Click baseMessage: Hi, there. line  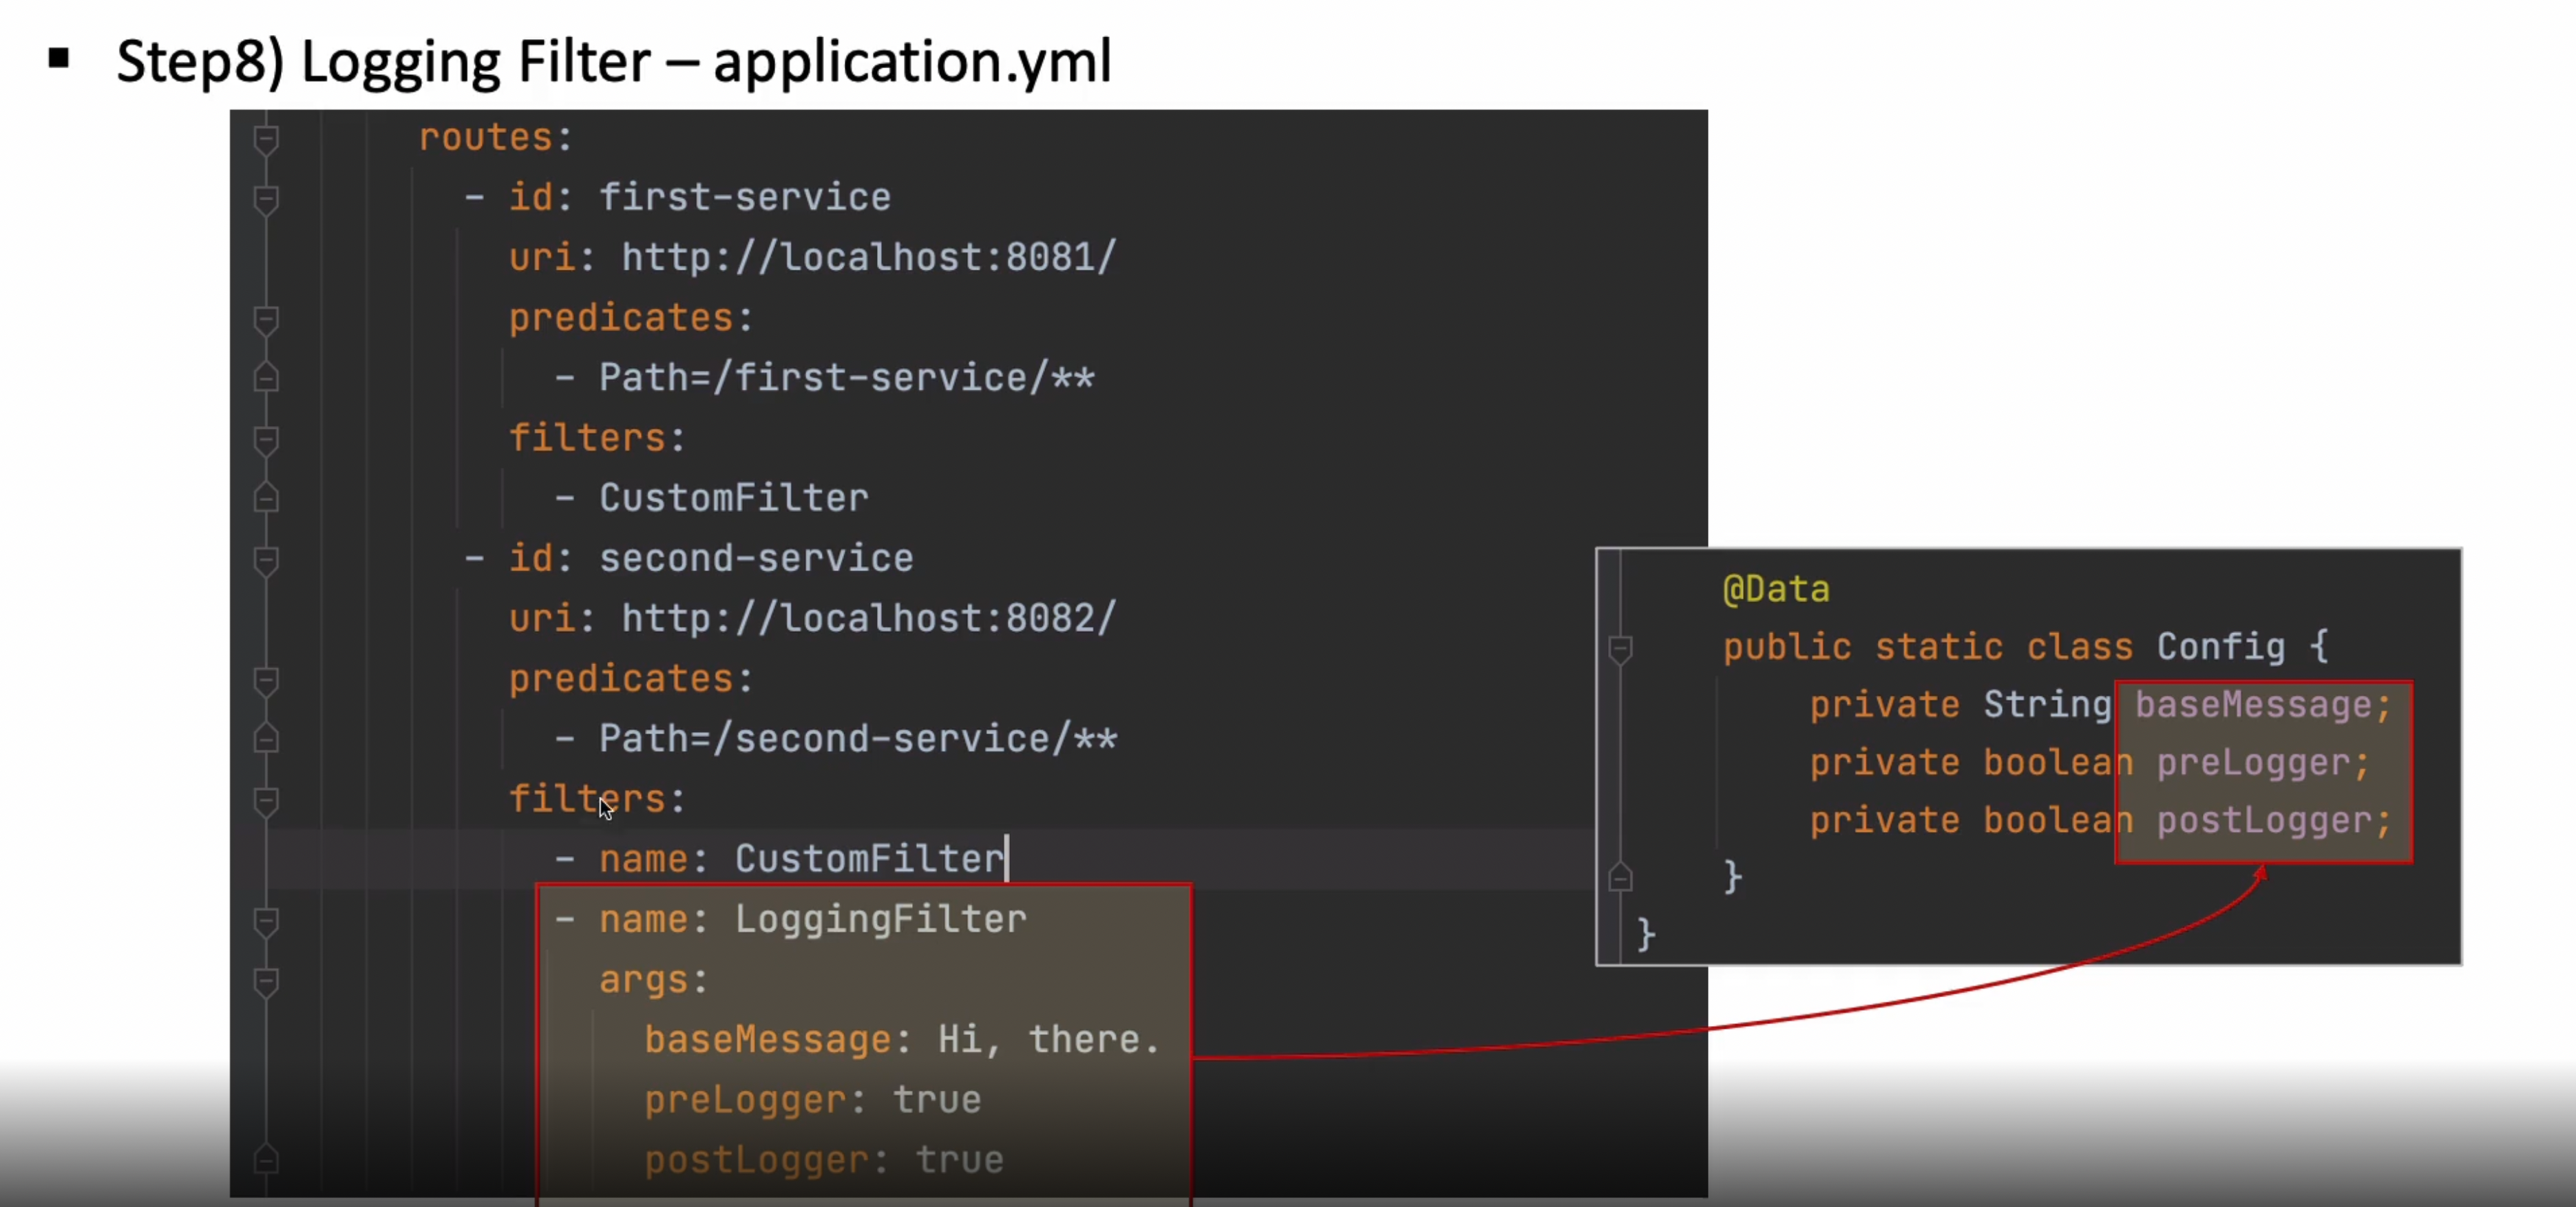(x=902, y=1040)
